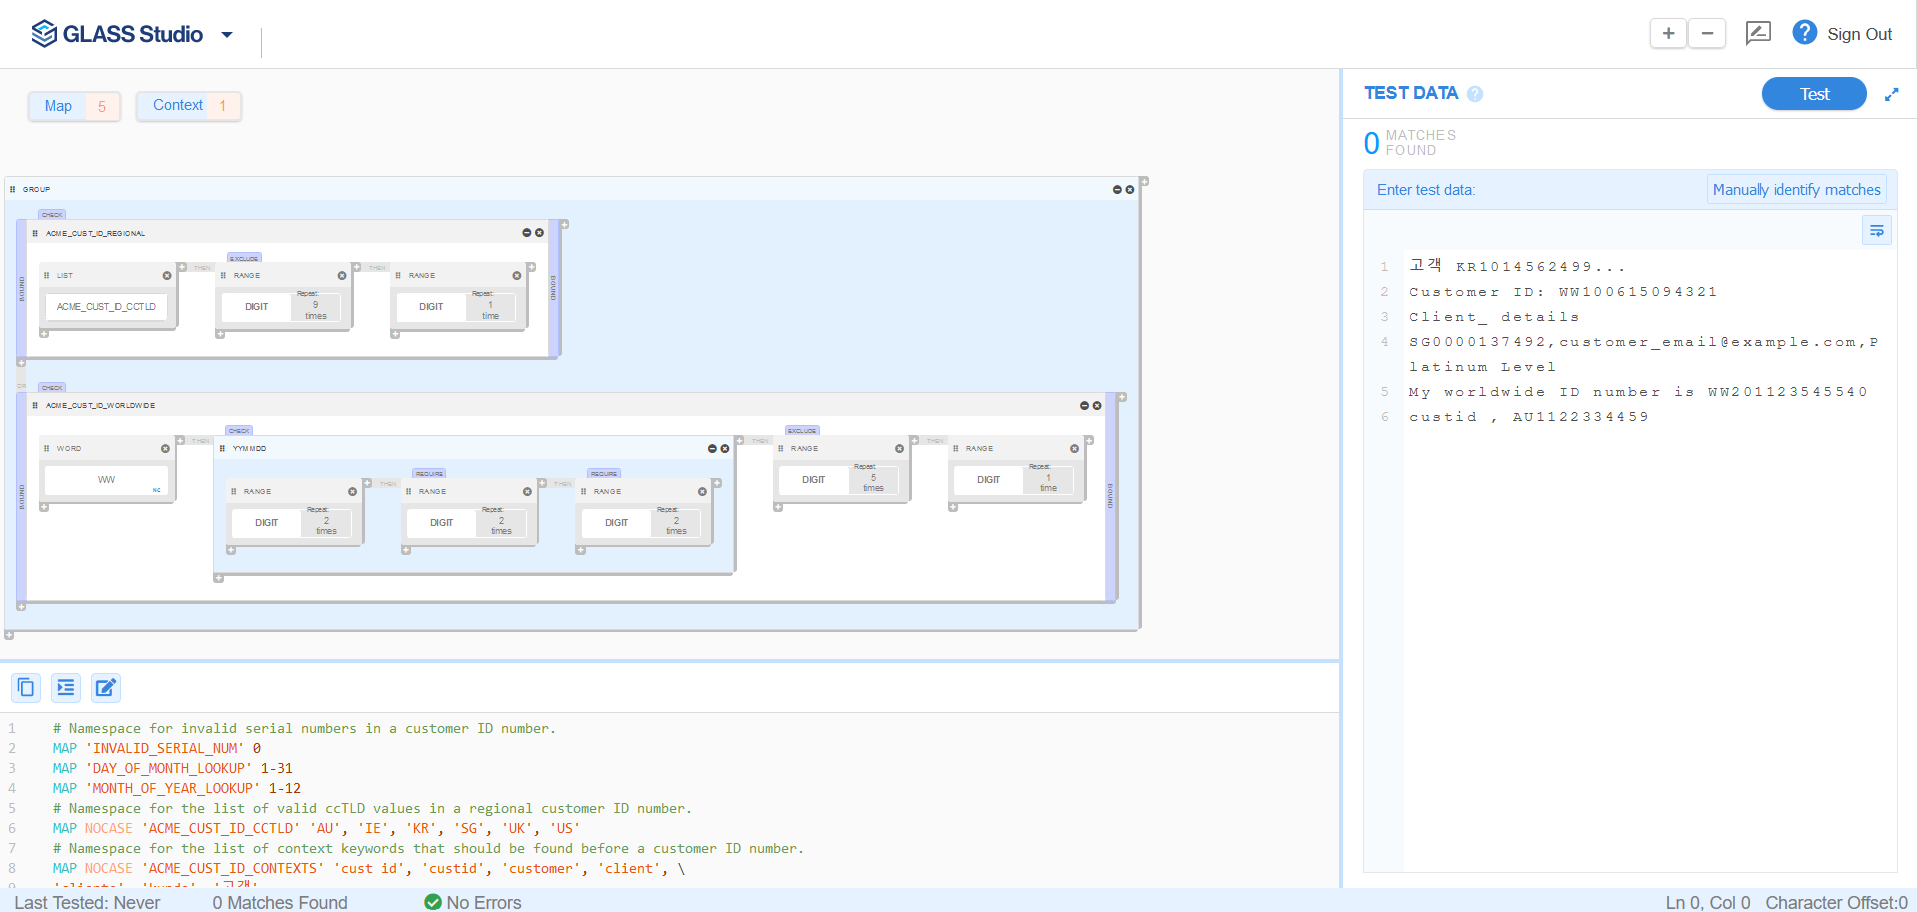
Task: Switch to the Context tab
Action: point(189,105)
